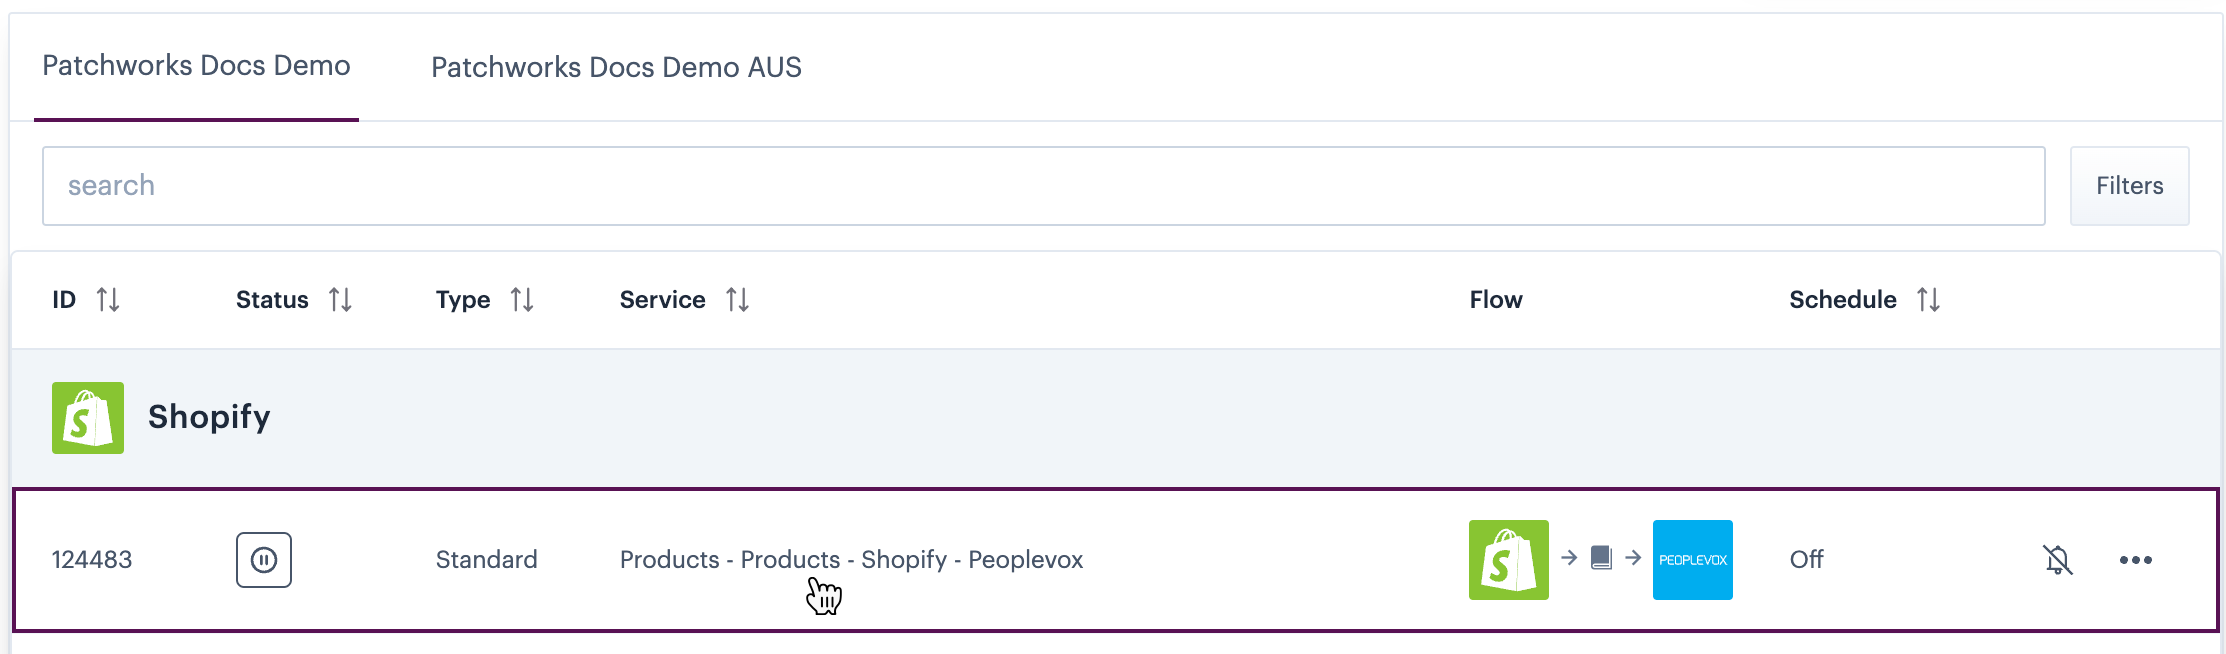Open the three-dot options menu
2226x654 pixels.
[2135, 560]
